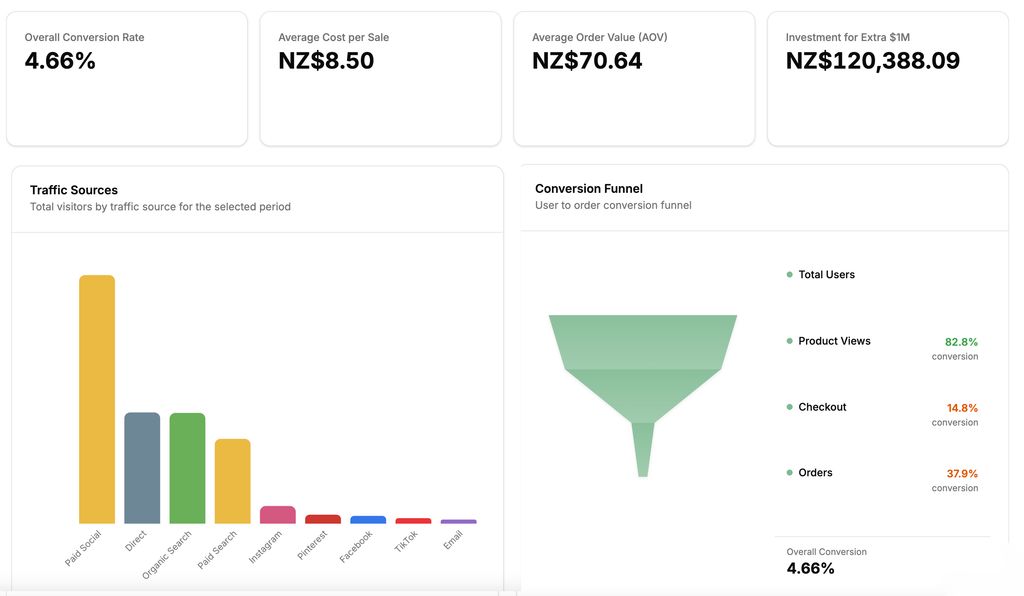Click the narrow funnel stem segment
The width and height of the screenshot is (1024, 596).
643,449
